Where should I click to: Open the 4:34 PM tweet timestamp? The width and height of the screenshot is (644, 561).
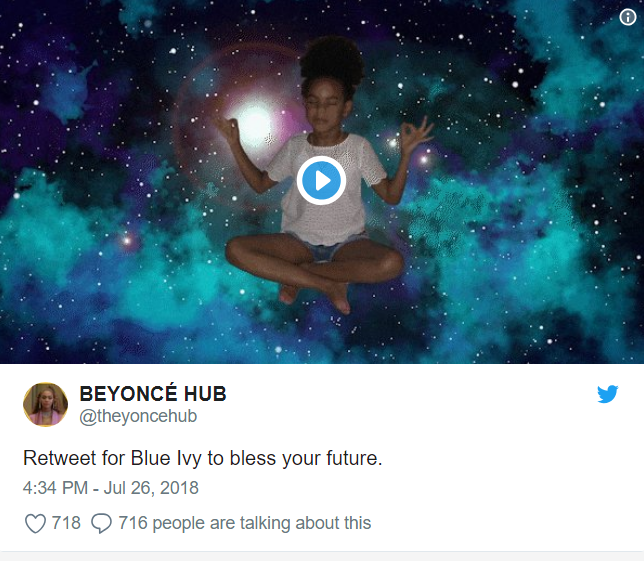pyautogui.click(x=55, y=488)
